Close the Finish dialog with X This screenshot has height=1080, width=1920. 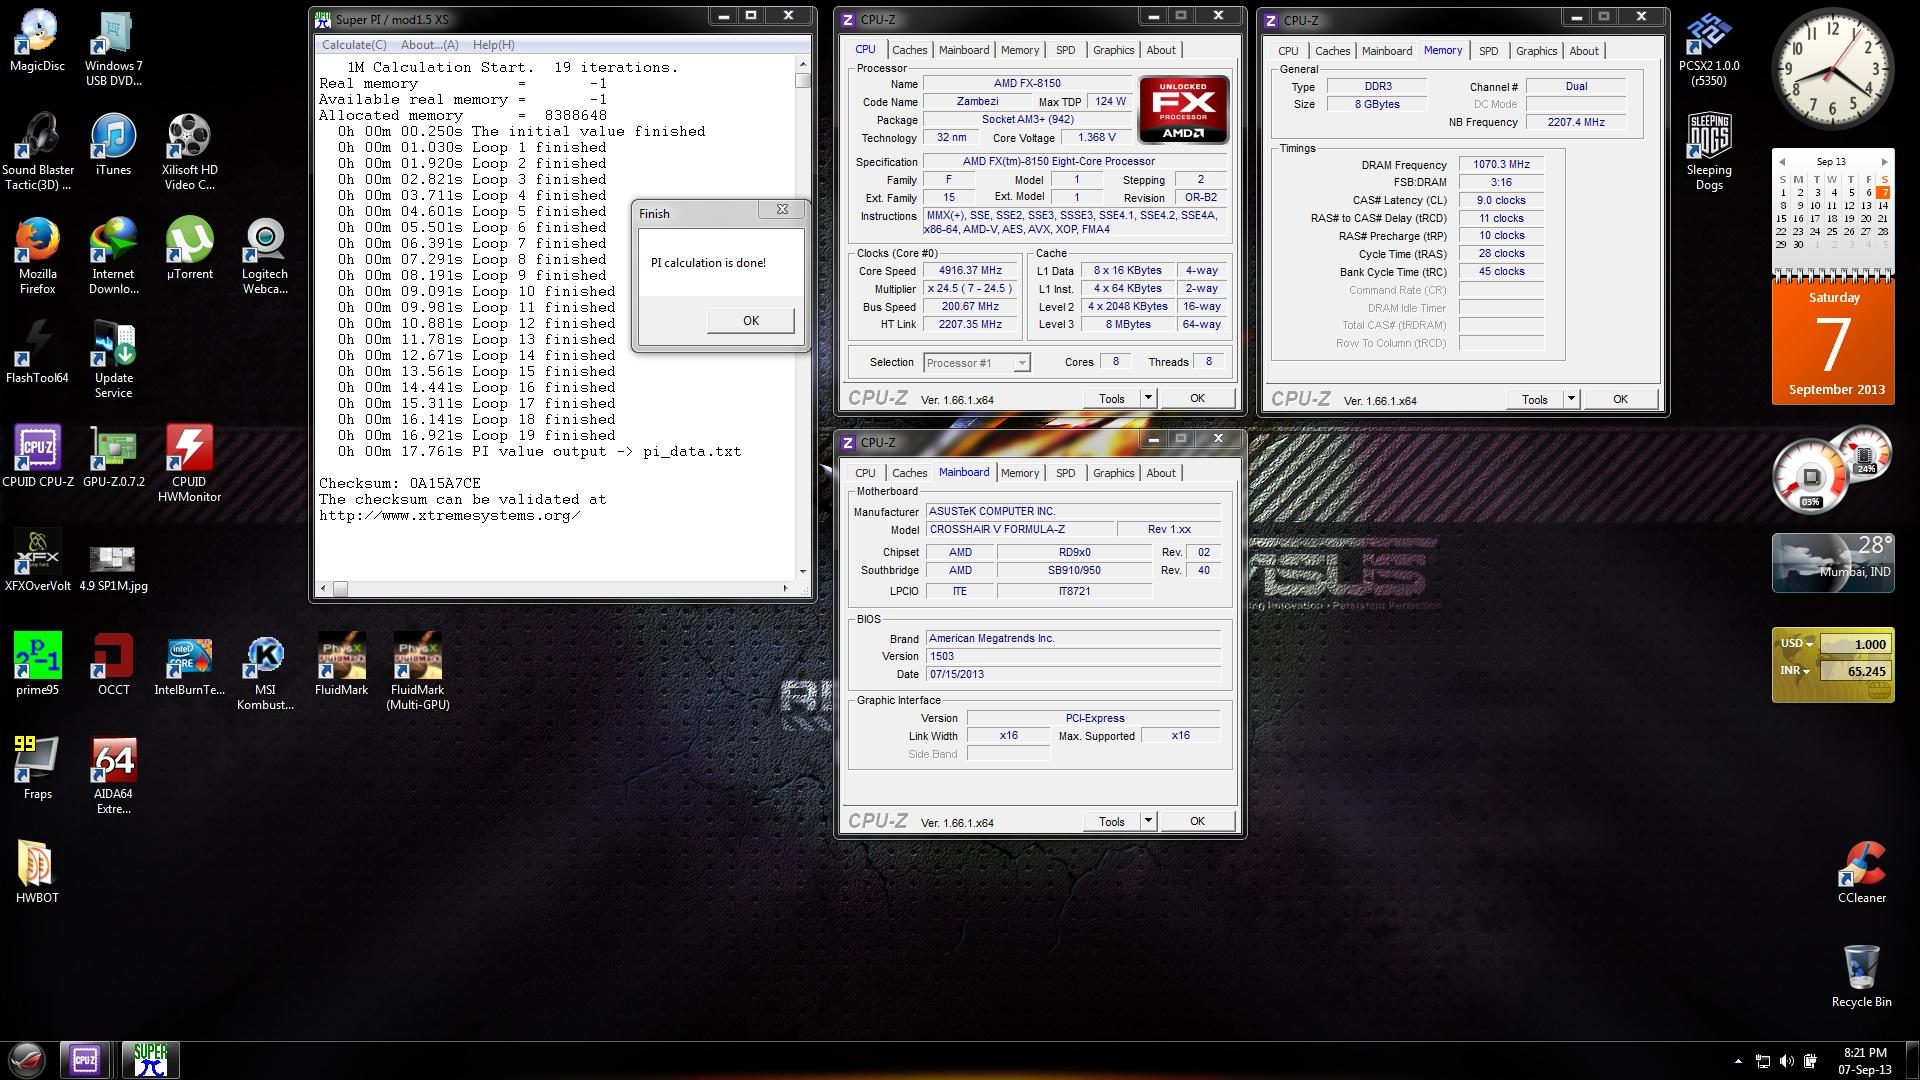[x=782, y=210]
